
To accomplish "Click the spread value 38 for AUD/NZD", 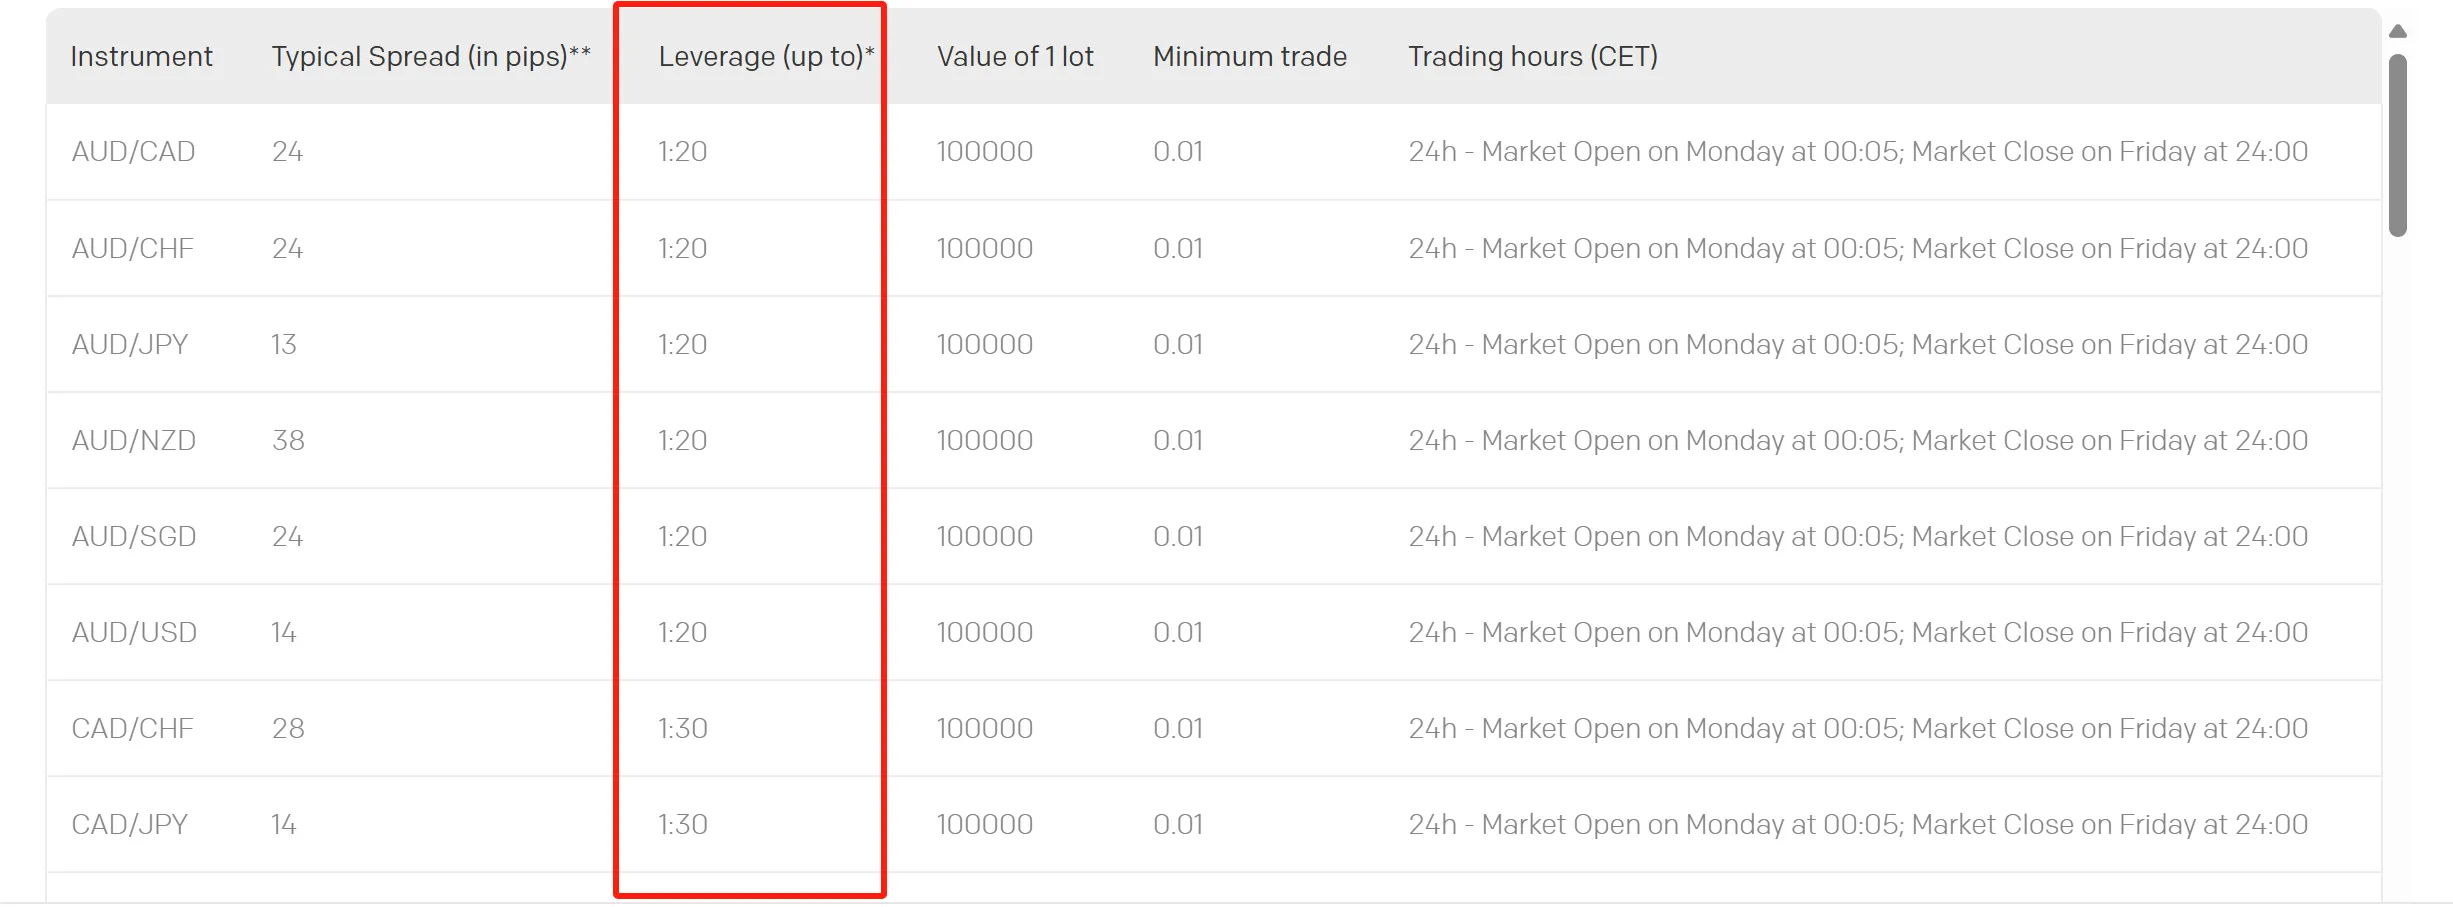I will (x=288, y=440).
